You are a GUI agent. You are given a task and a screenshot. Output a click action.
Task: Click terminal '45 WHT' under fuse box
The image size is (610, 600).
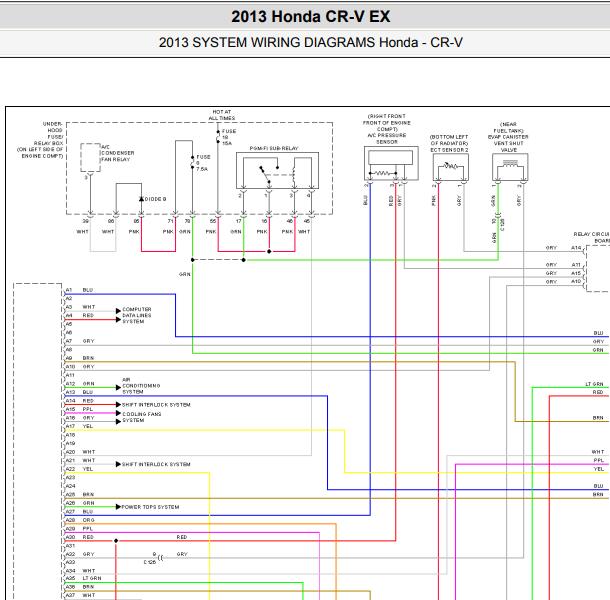(304, 226)
